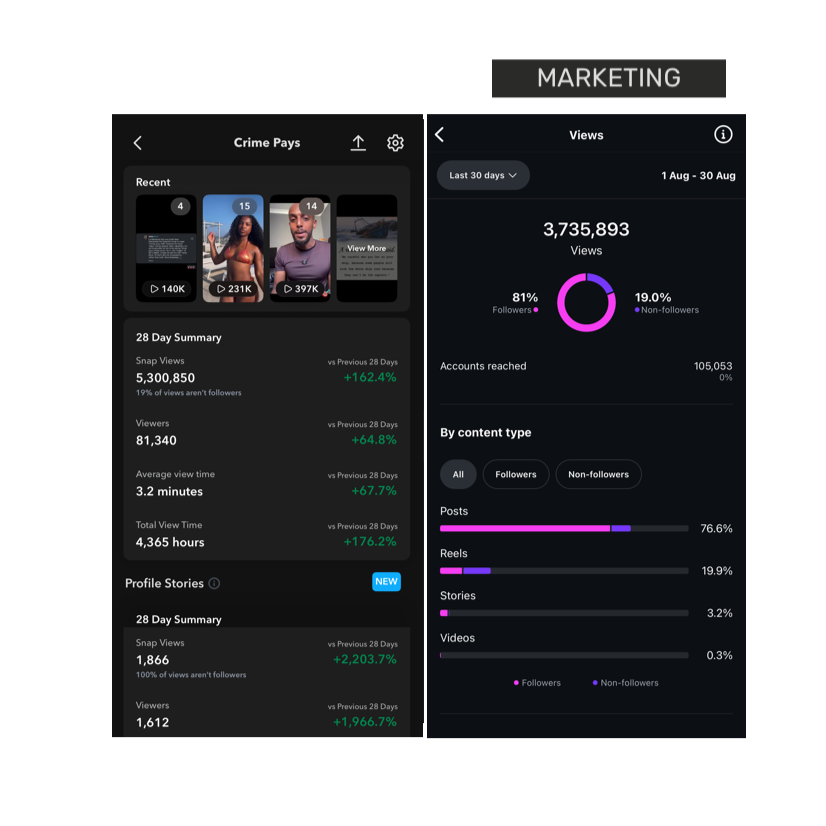Click the Posts progress bar
The image size is (826, 826).
(x=564, y=528)
